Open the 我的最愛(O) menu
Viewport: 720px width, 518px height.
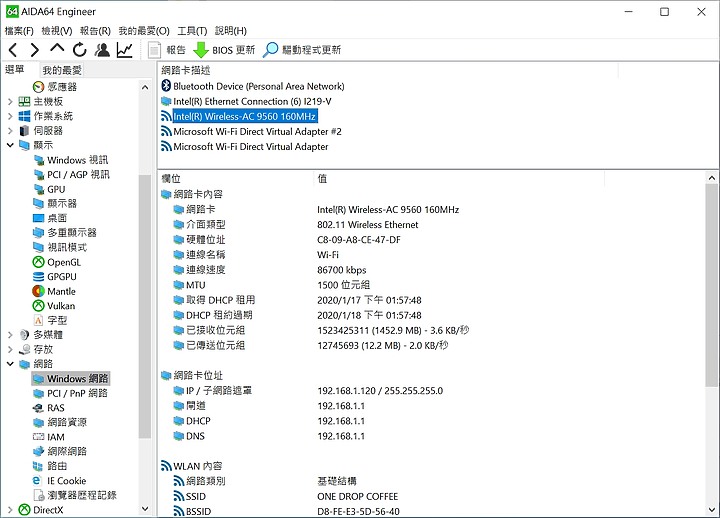[144, 31]
